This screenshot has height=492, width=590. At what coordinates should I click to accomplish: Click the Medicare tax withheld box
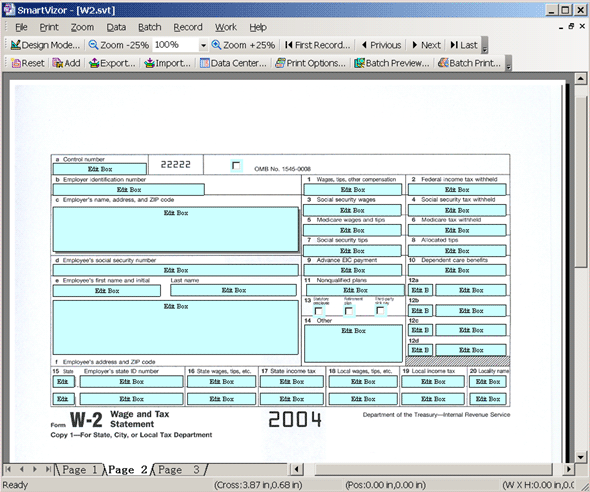coord(457,230)
